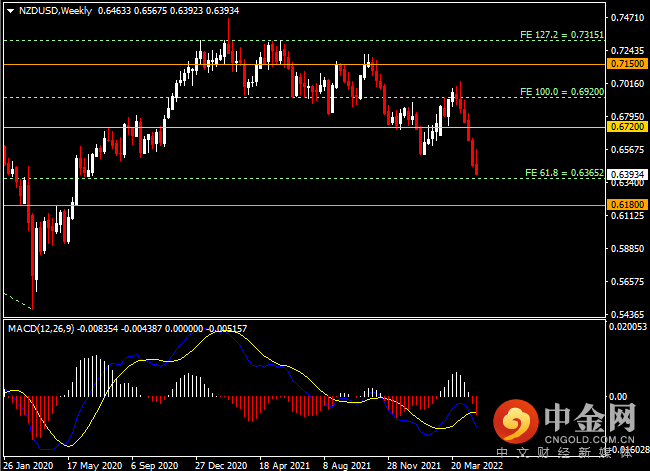The width and height of the screenshot is (650, 471).
Task: Click the FE 127.2 = 0.73151 label
Action: pyautogui.click(x=561, y=35)
